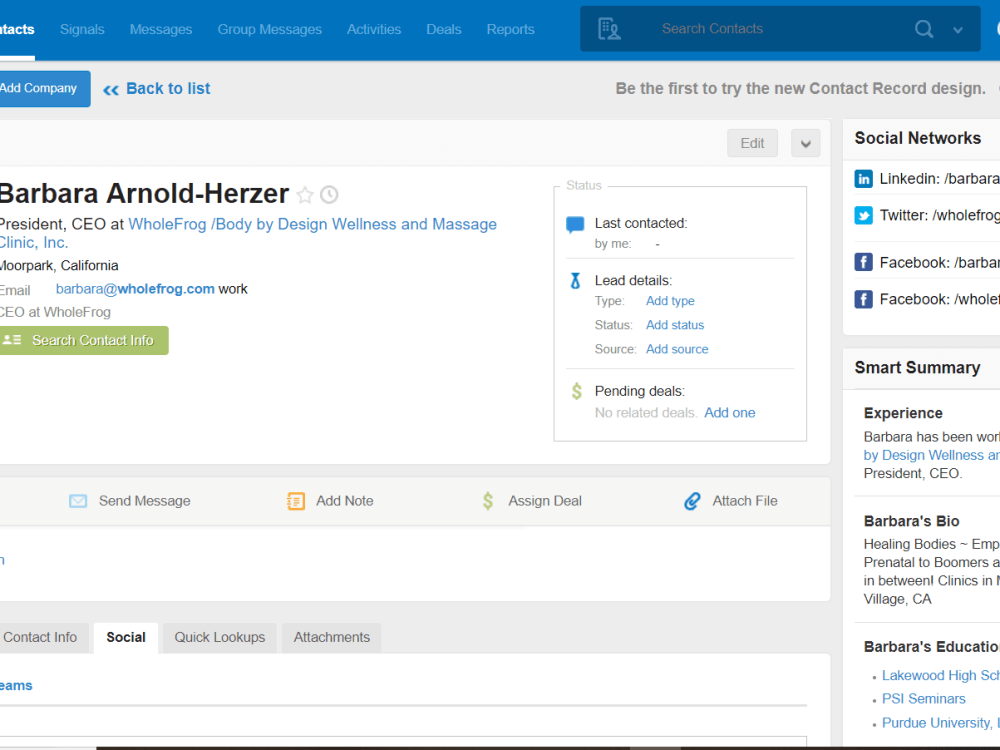
Task: Click the Last contacted chat bubble icon
Action: click(575, 224)
